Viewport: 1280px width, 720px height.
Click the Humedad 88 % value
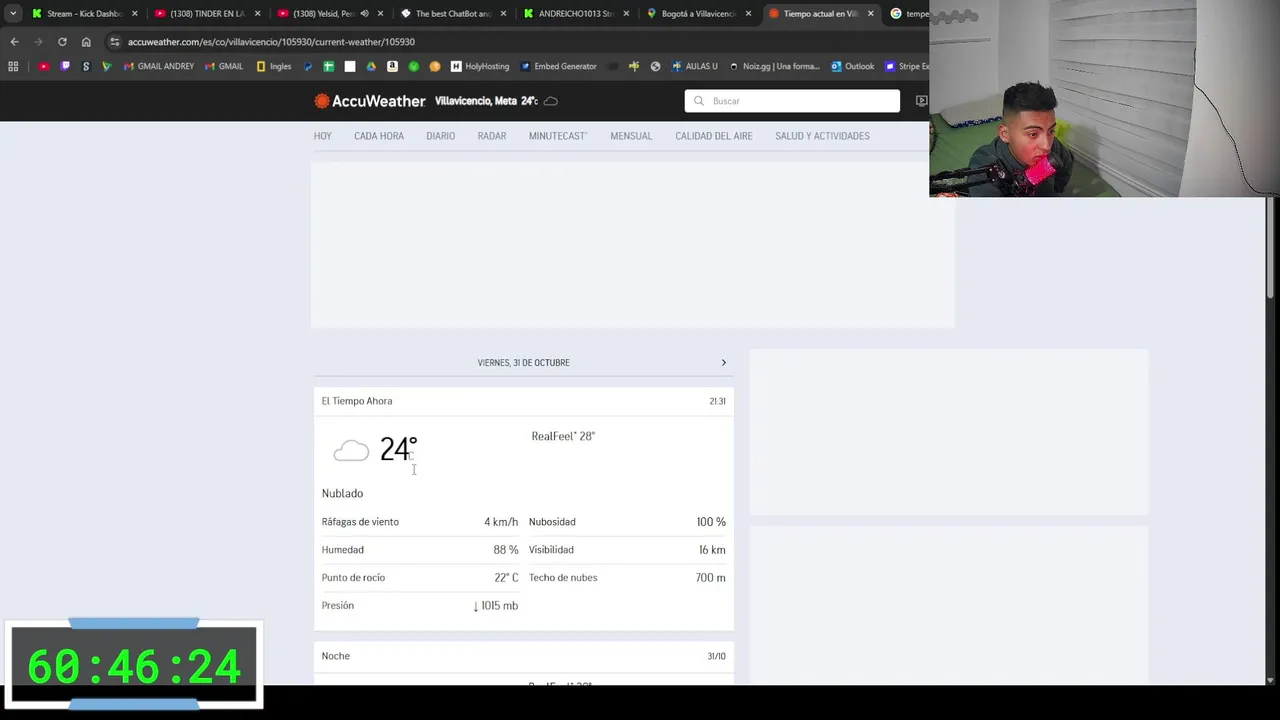[x=506, y=550]
